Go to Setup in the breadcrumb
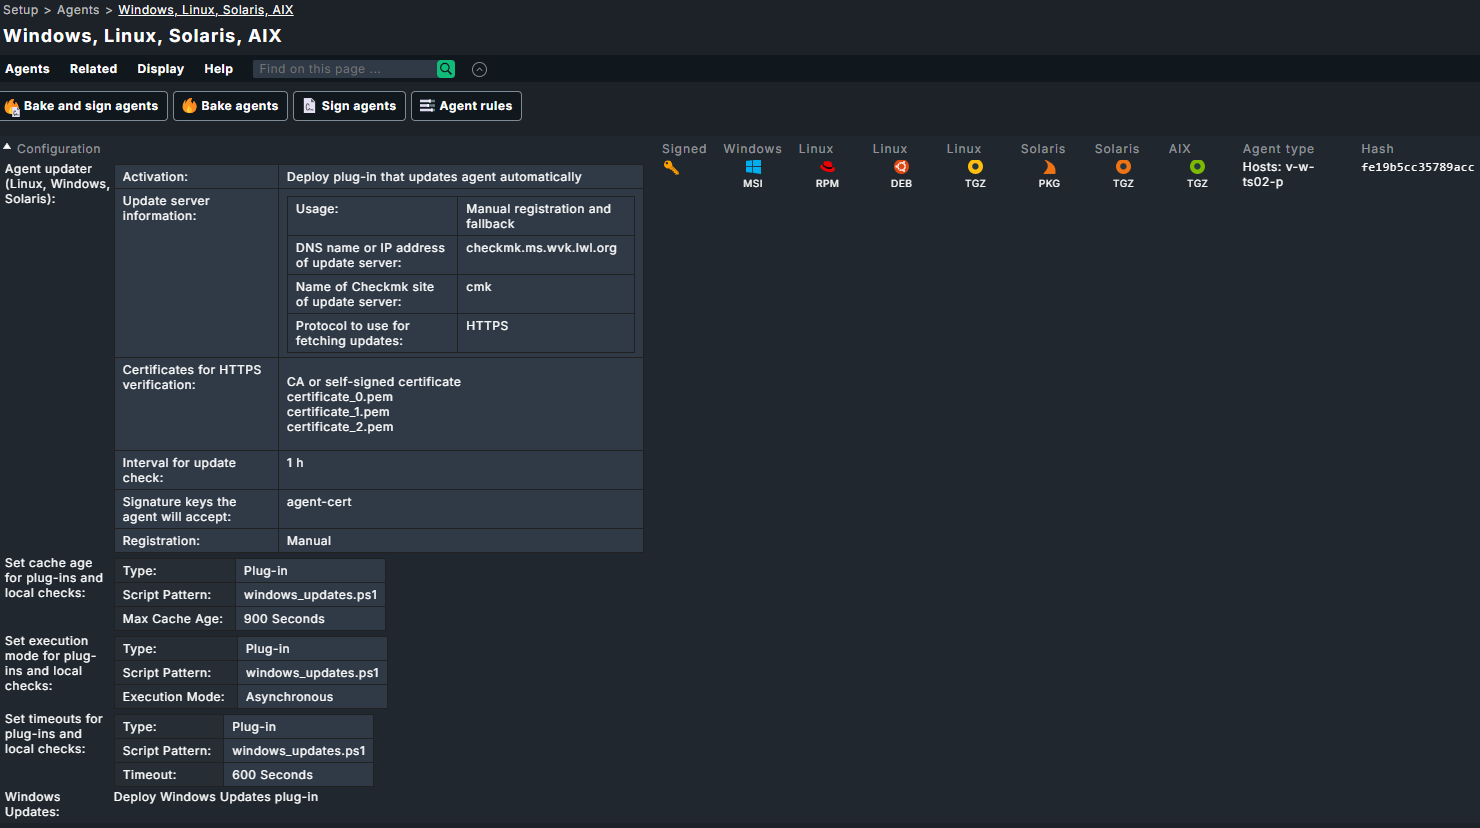Screen dimensions: 1480x828 tap(20, 10)
